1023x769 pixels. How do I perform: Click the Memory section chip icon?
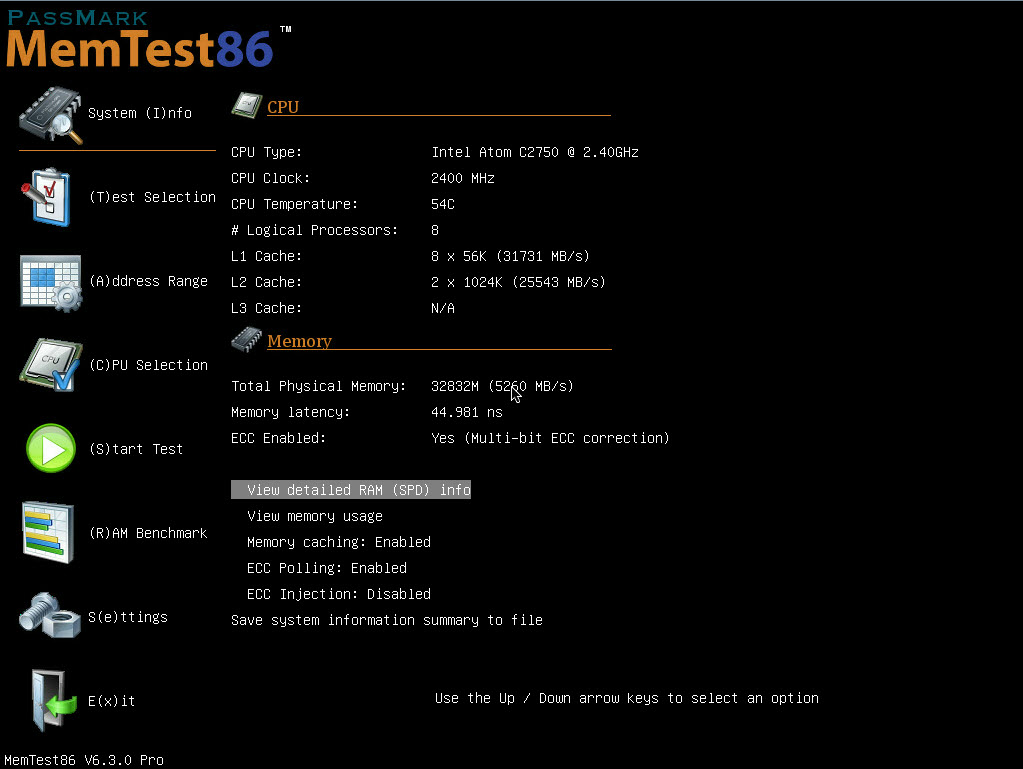click(x=247, y=339)
